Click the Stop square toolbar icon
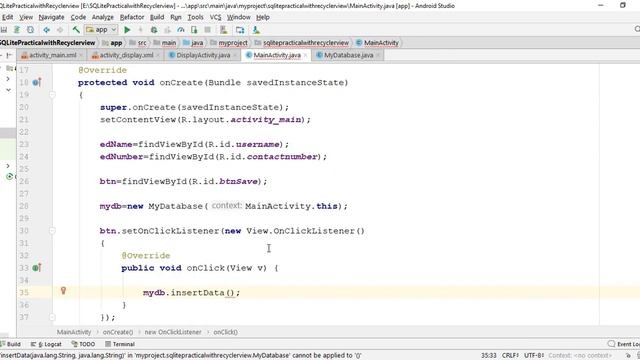This screenshot has width=640, height=360. pos(207,30)
